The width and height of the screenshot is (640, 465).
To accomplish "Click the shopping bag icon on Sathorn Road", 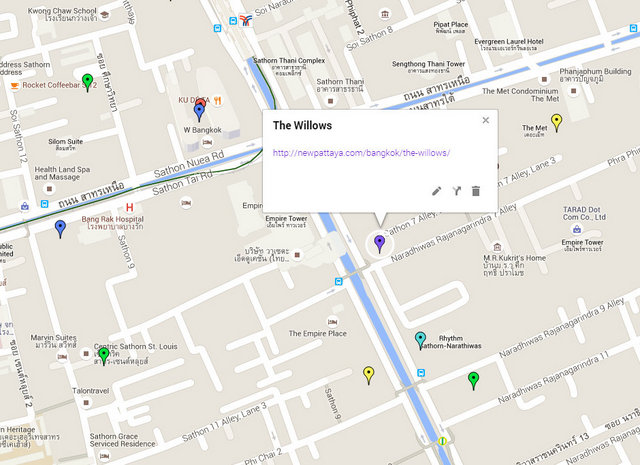I will click(x=25, y=206).
